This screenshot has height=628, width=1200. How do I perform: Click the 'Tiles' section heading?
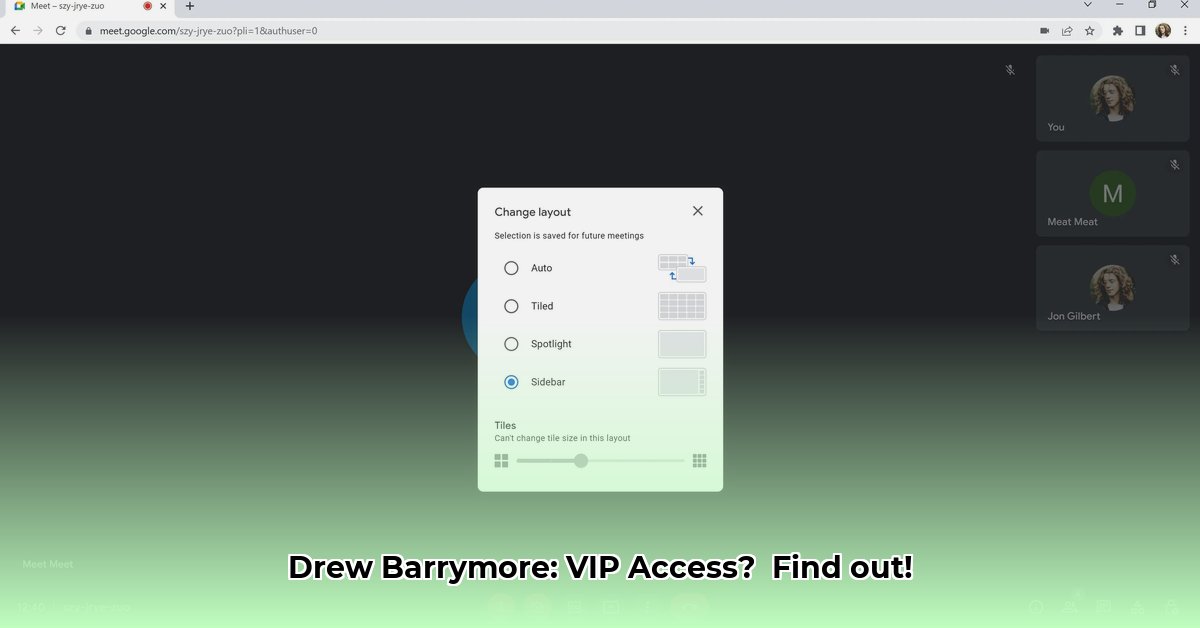coord(505,425)
